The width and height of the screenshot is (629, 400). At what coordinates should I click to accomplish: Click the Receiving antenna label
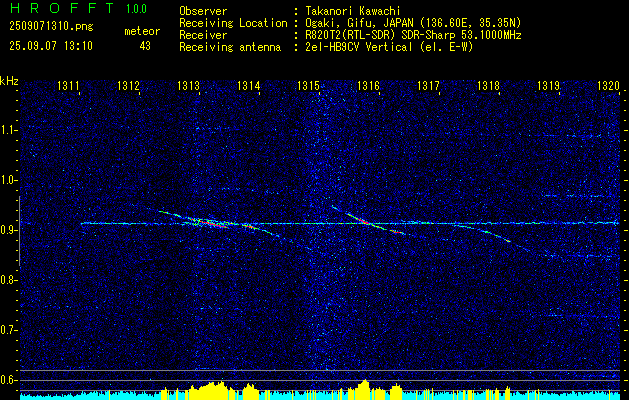pyautogui.click(x=230, y=47)
